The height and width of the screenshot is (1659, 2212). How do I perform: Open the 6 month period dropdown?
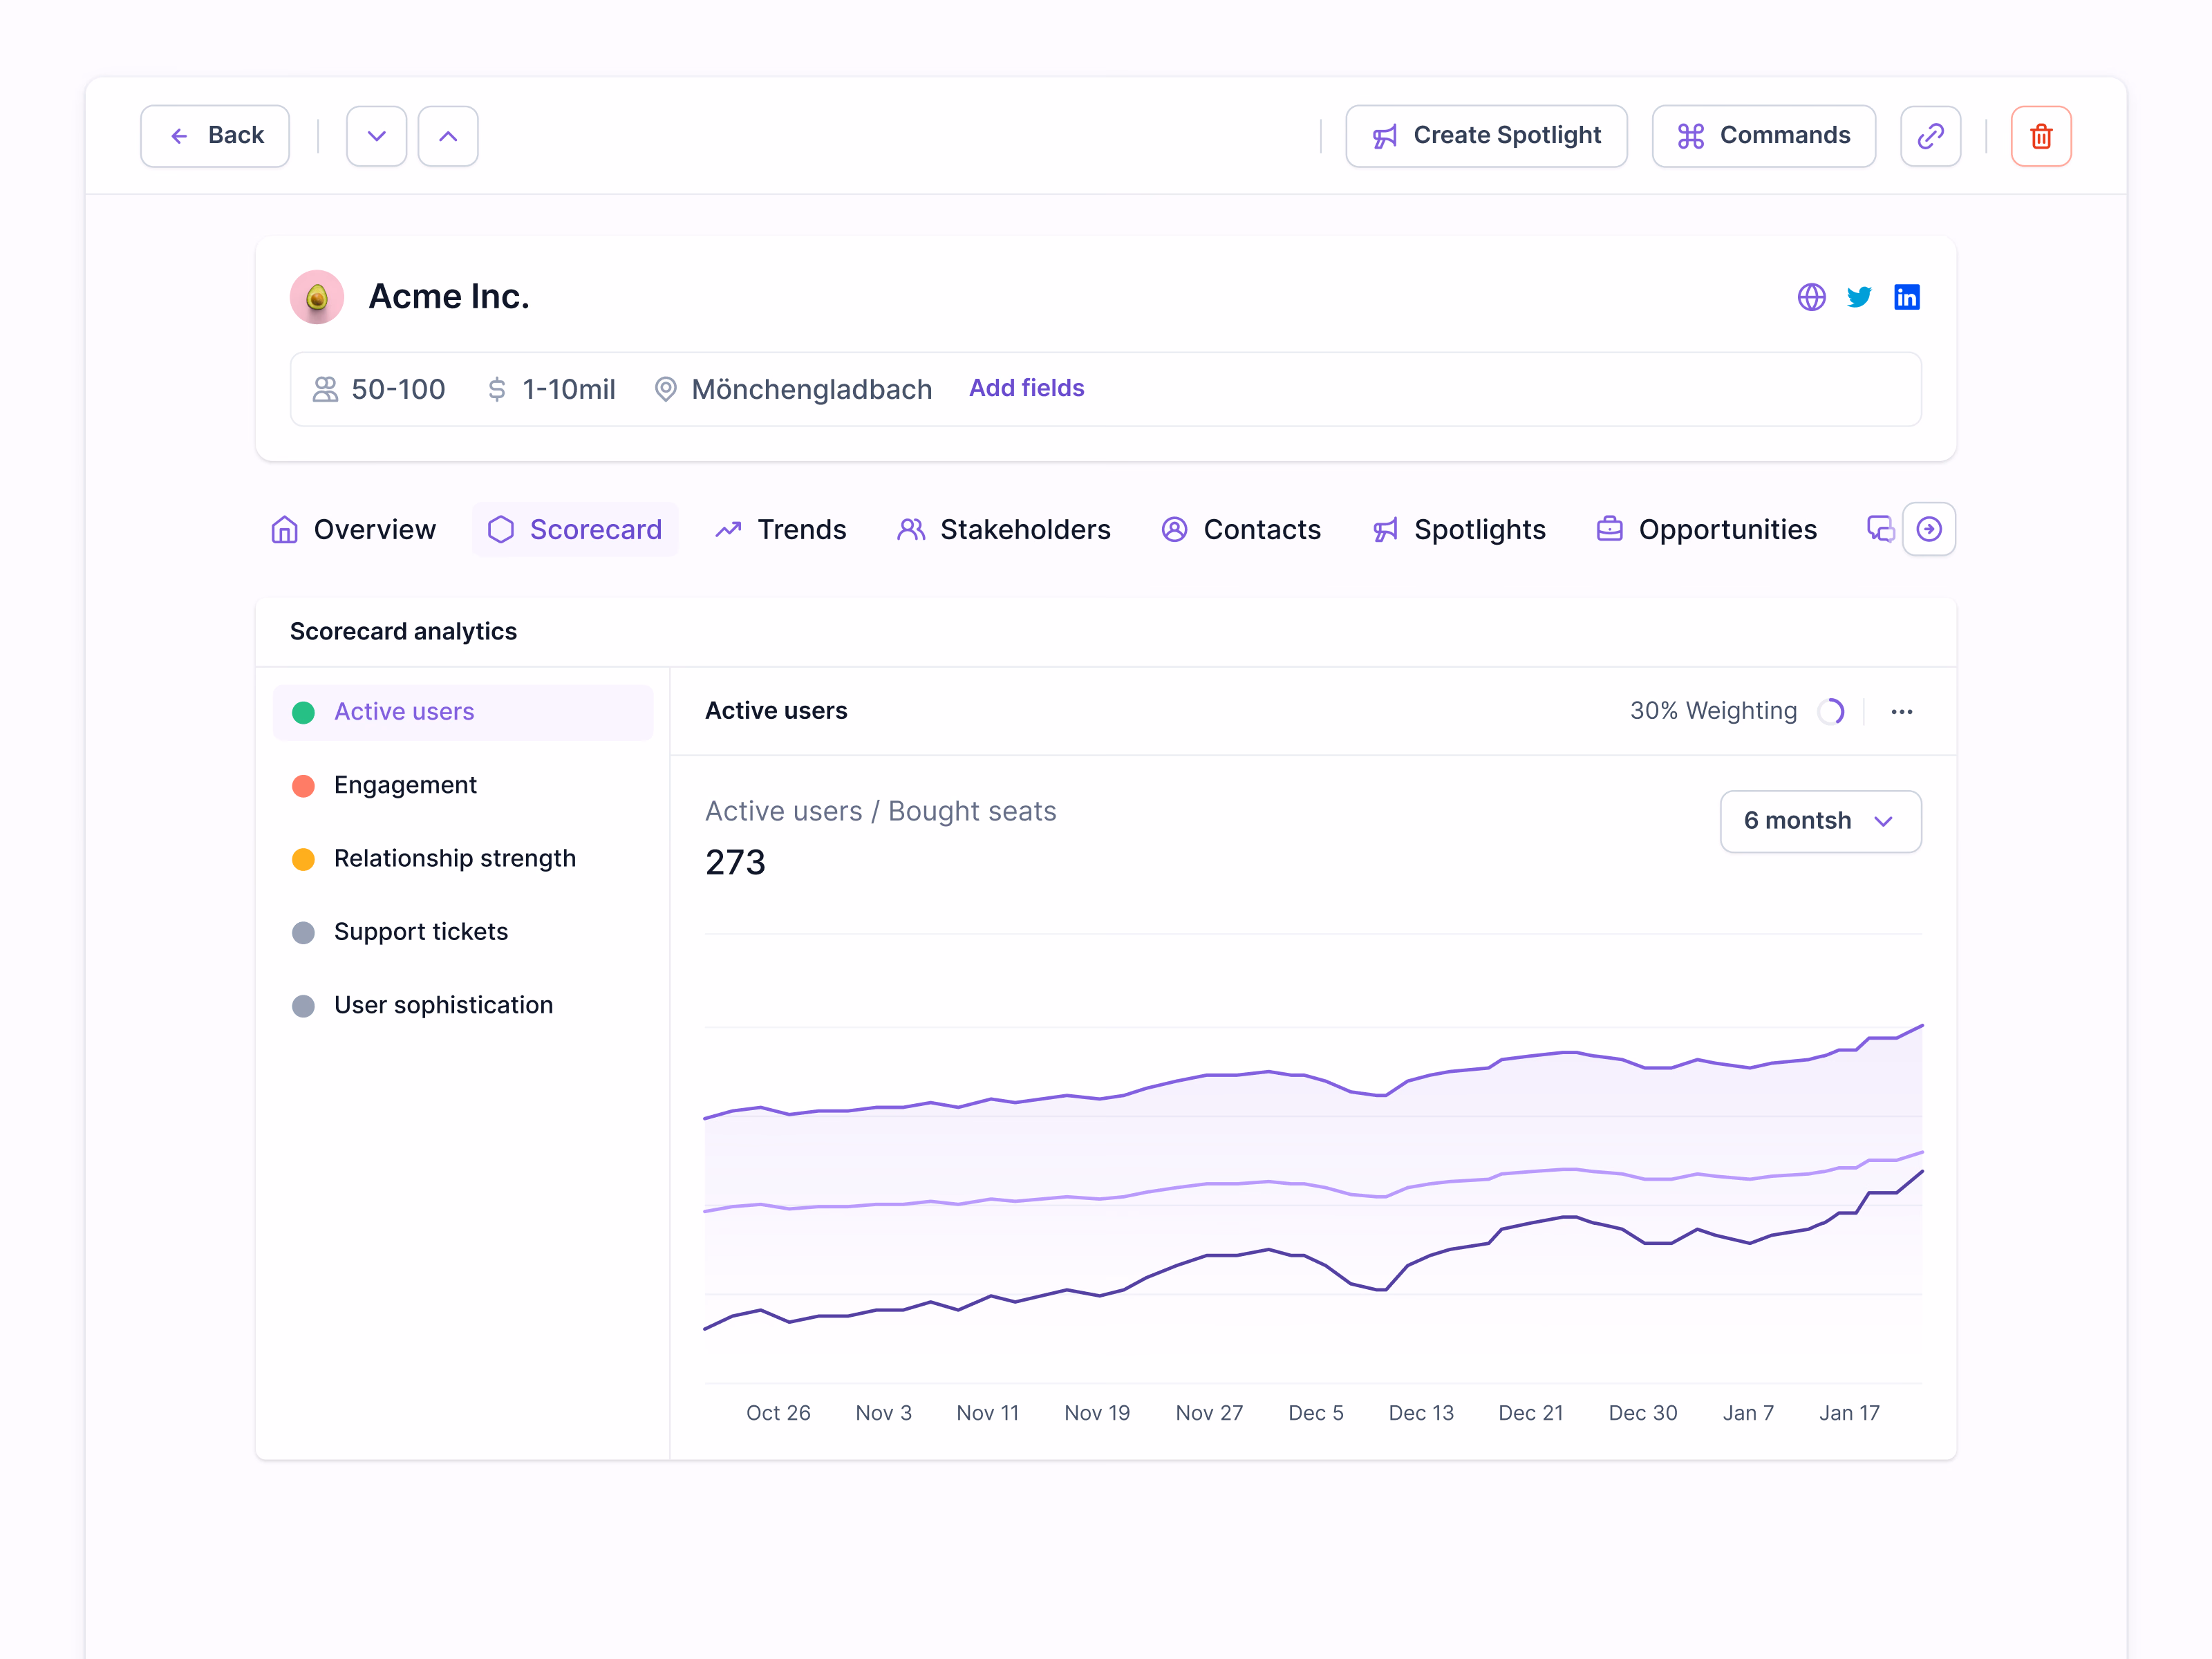point(1820,821)
